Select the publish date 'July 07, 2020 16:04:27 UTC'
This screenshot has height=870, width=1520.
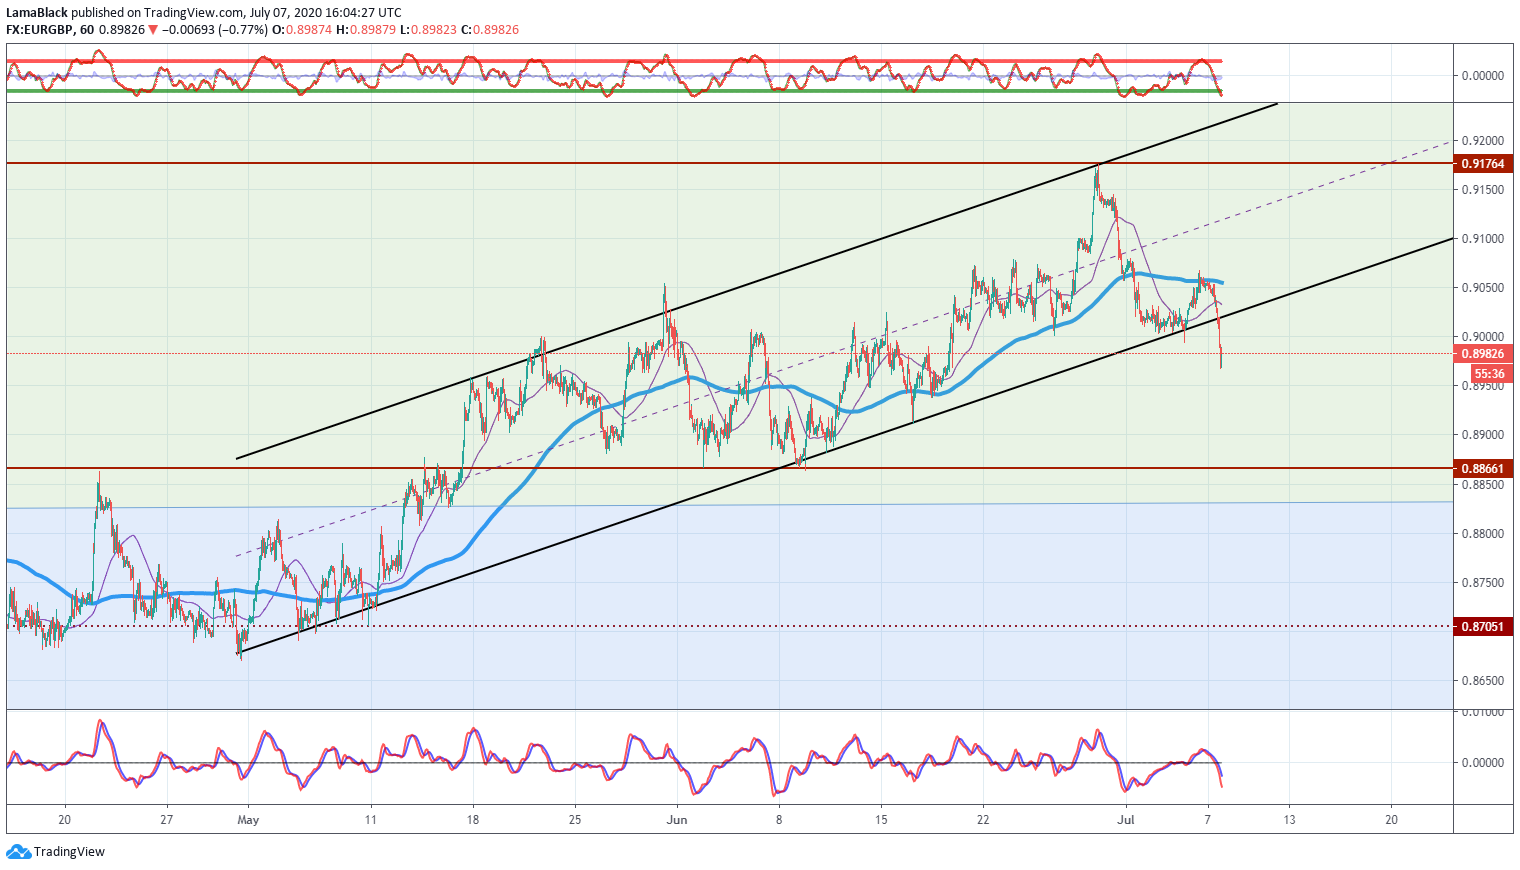coord(325,13)
